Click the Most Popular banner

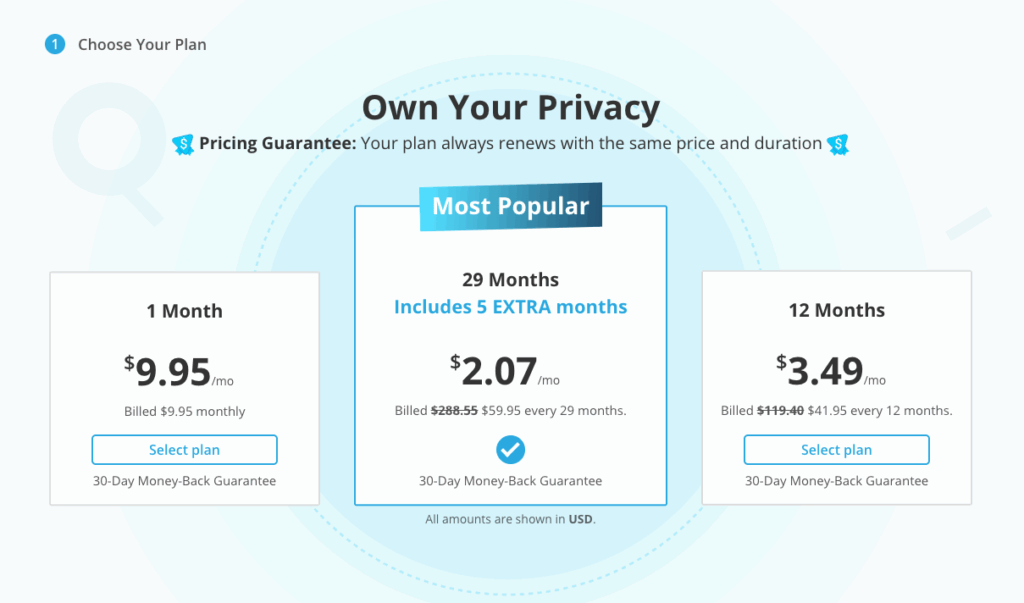pyautogui.click(x=510, y=207)
